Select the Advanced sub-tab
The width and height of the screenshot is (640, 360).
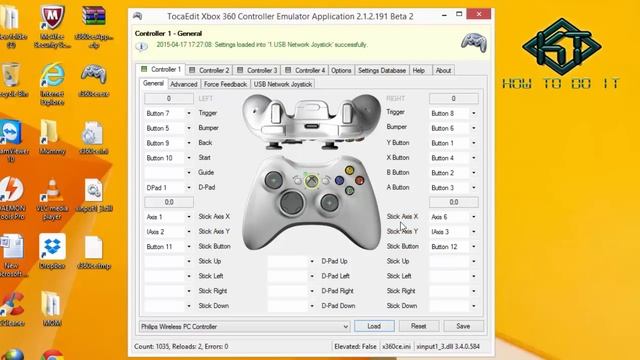tap(184, 84)
